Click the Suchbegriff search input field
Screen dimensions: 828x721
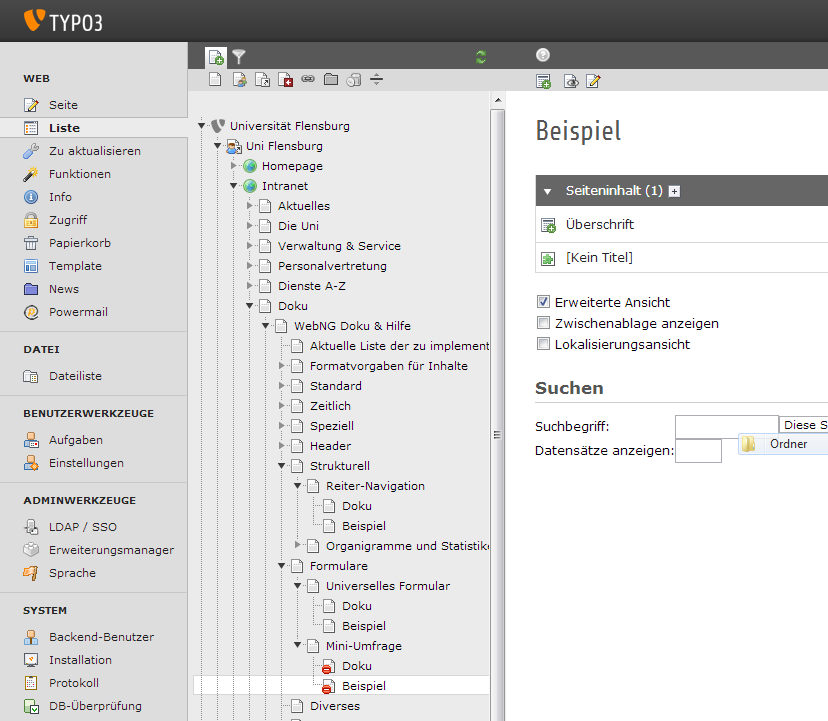pos(726,425)
